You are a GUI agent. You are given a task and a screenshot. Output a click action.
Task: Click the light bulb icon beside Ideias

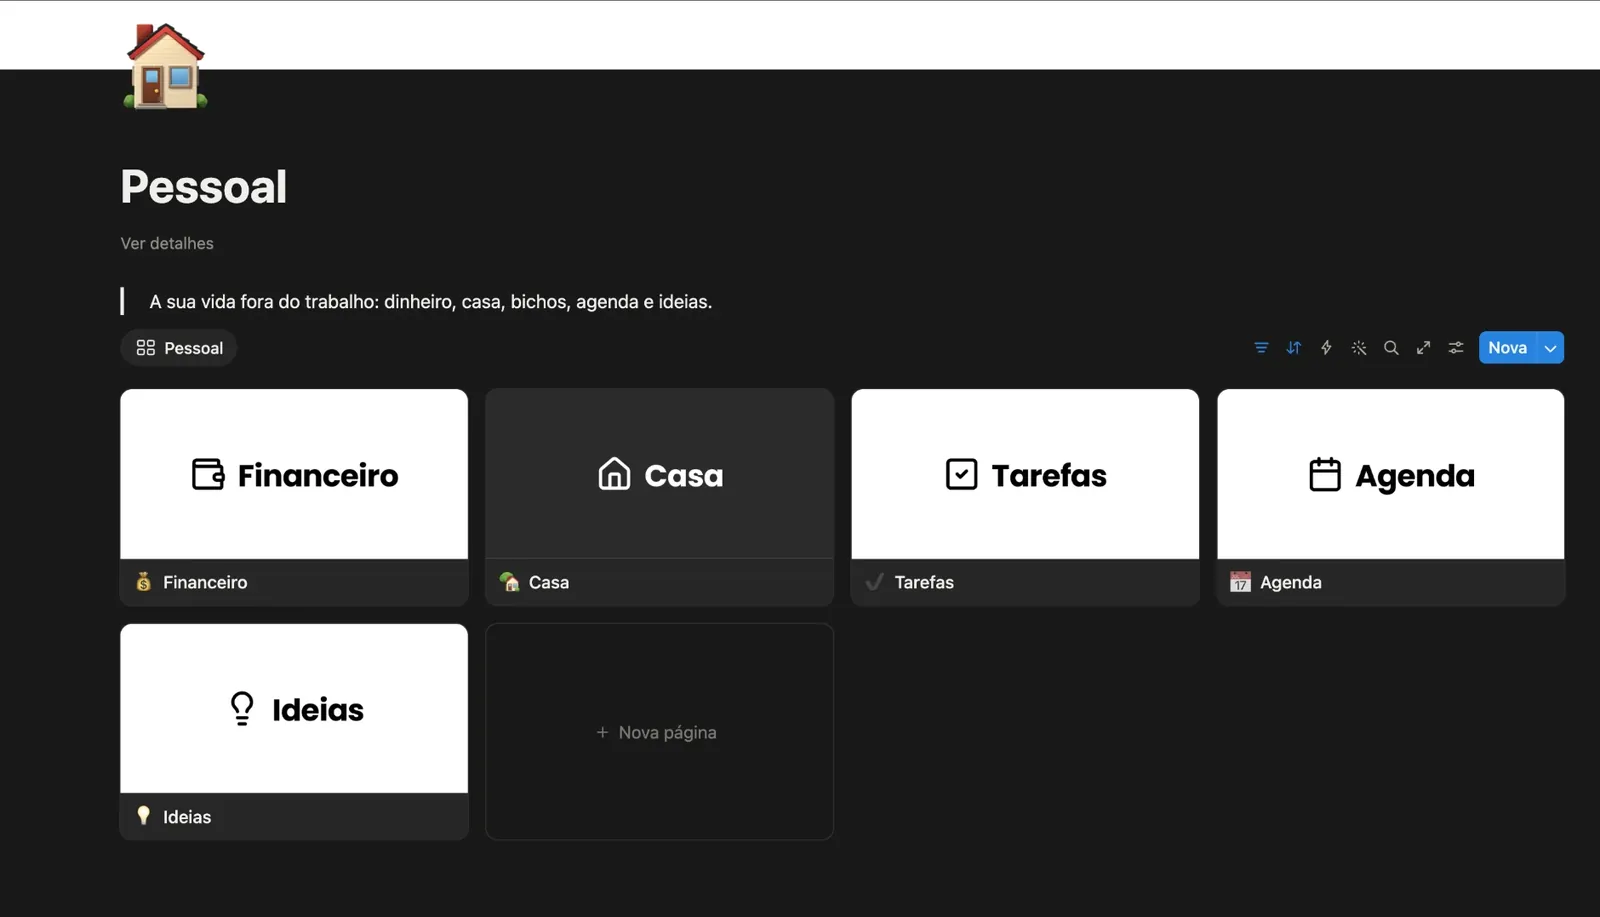click(x=144, y=816)
